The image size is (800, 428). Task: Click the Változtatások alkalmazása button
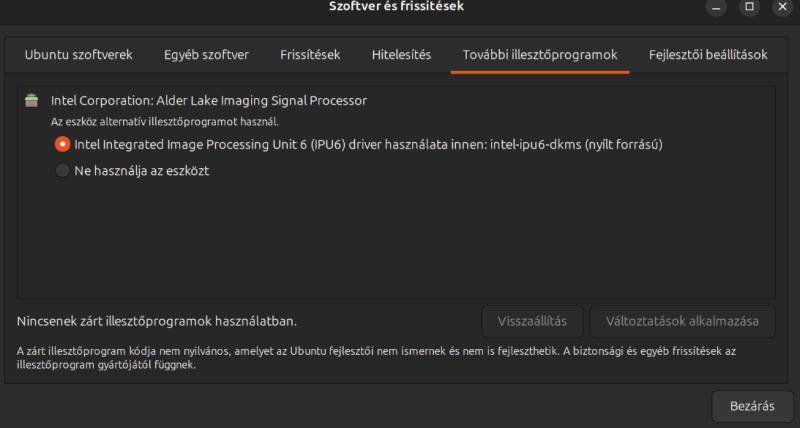tap(682, 321)
